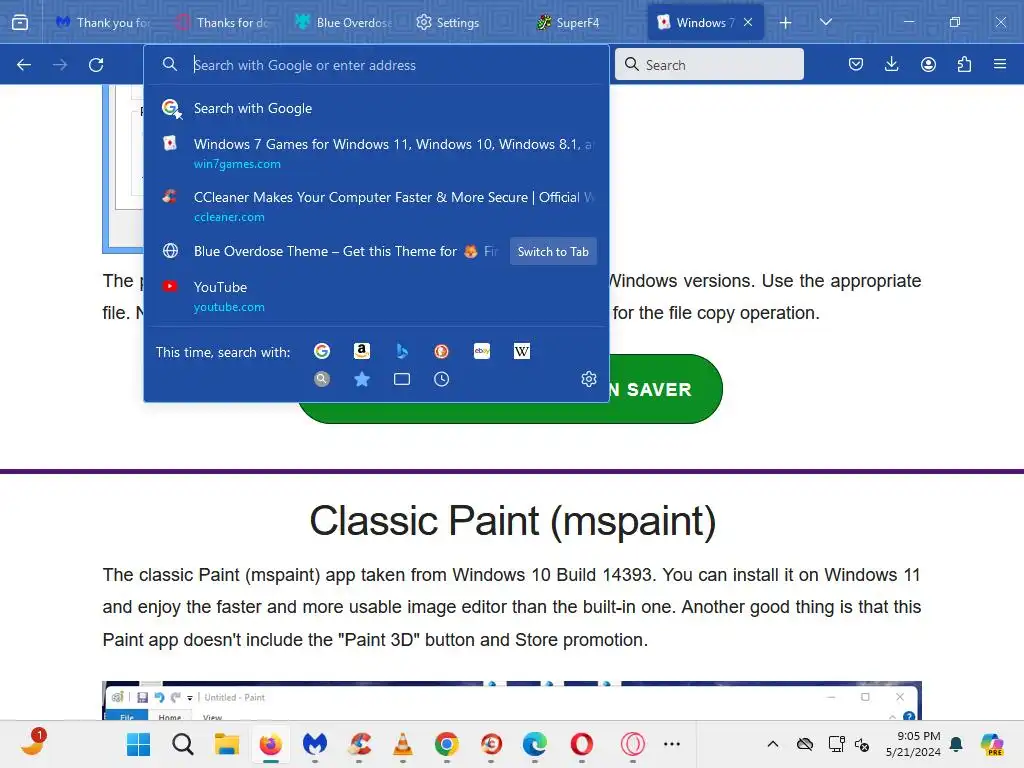Click the gray magnifier search engine icon
Image resolution: width=1024 pixels, height=768 pixels.
[322, 379]
